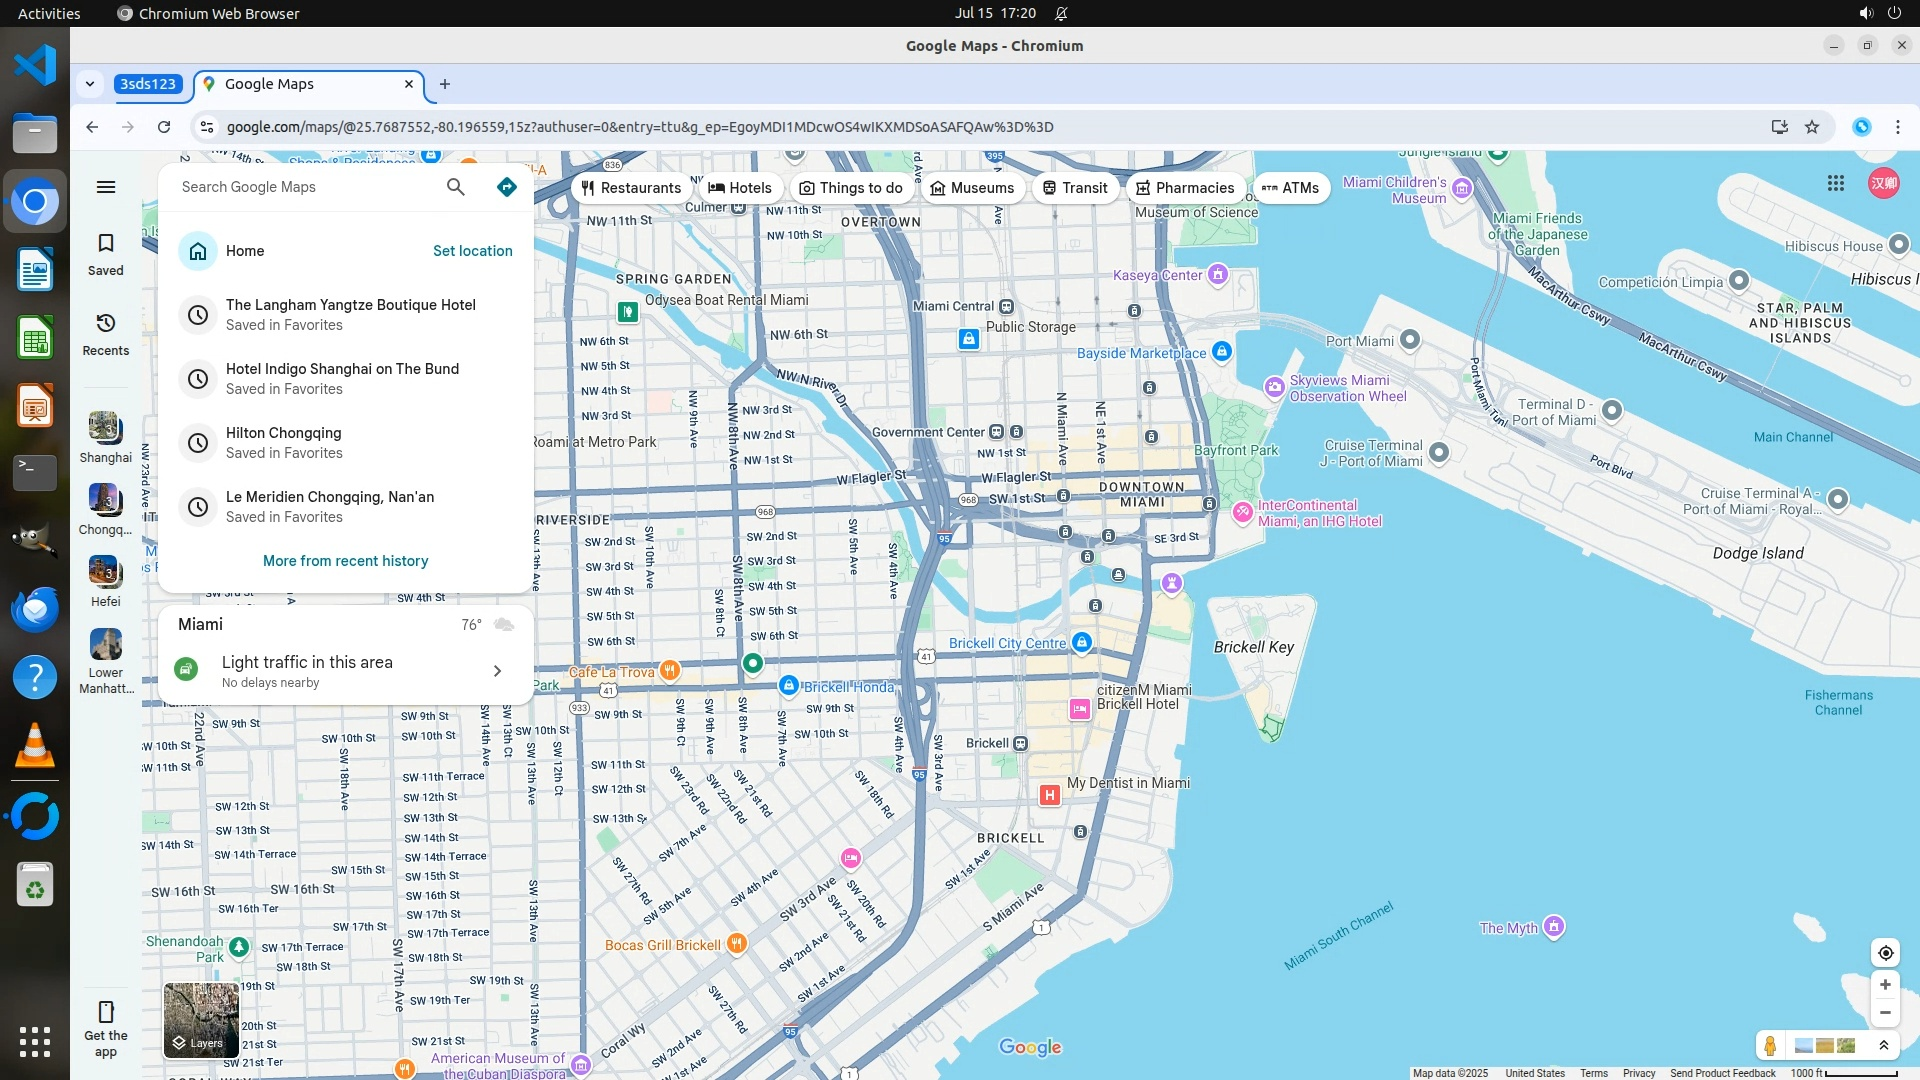The width and height of the screenshot is (1920, 1080).
Task: Open the Saved places icon
Action: (x=106, y=254)
